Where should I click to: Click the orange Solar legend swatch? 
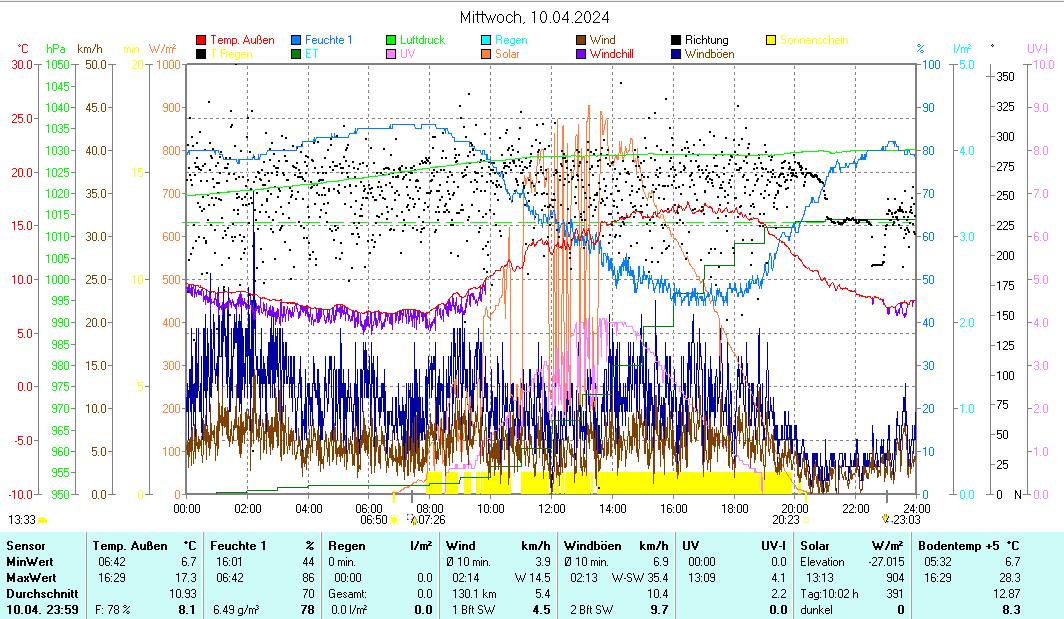[x=487, y=54]
